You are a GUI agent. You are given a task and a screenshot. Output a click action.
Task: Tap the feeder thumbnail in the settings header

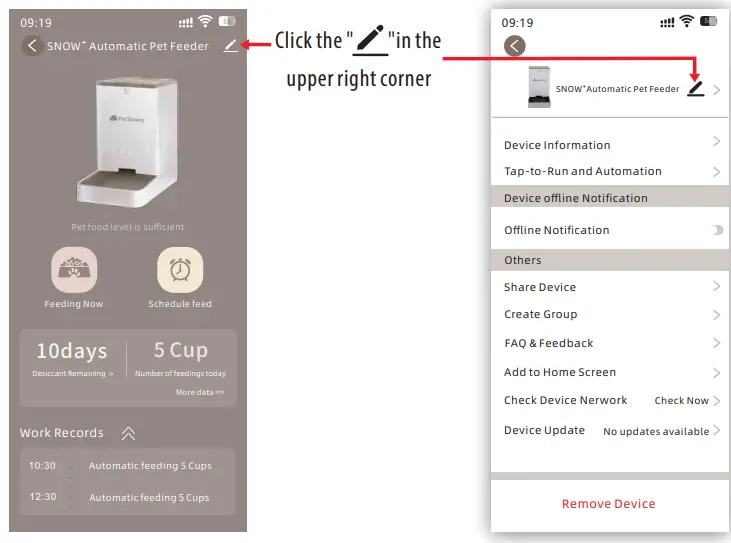click(x=539, y=87)
